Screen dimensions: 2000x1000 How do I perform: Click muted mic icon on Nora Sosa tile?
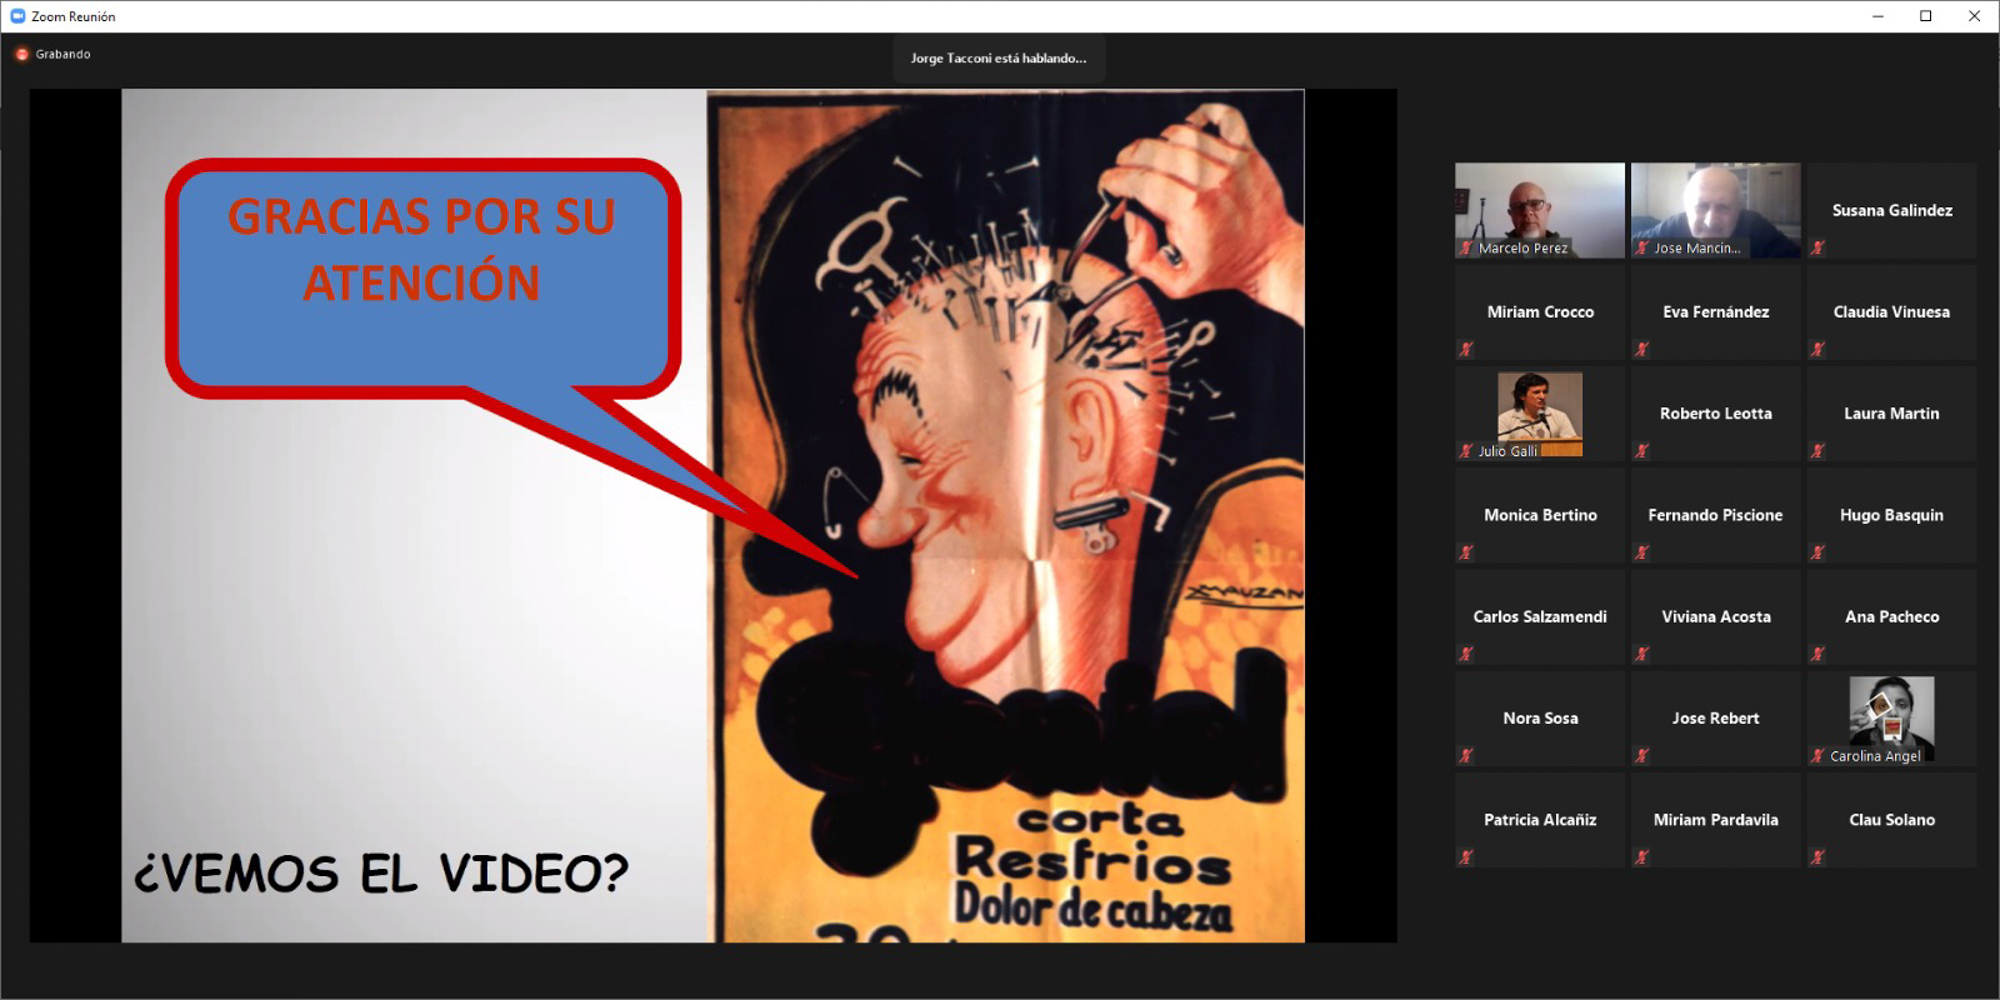(x=1466, y=756)
